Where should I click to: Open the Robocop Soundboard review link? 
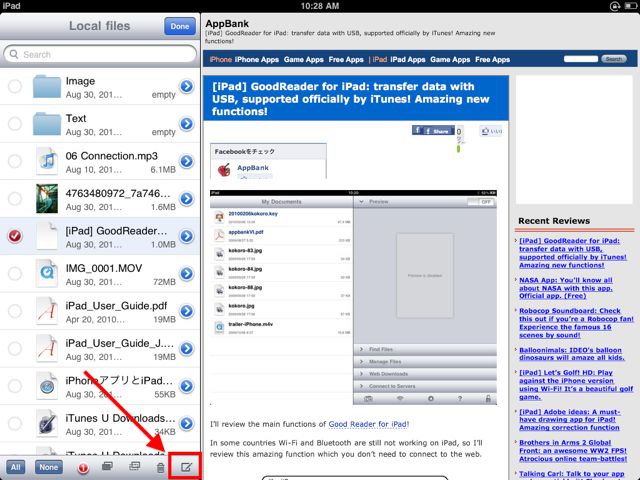tap(576, 323)
